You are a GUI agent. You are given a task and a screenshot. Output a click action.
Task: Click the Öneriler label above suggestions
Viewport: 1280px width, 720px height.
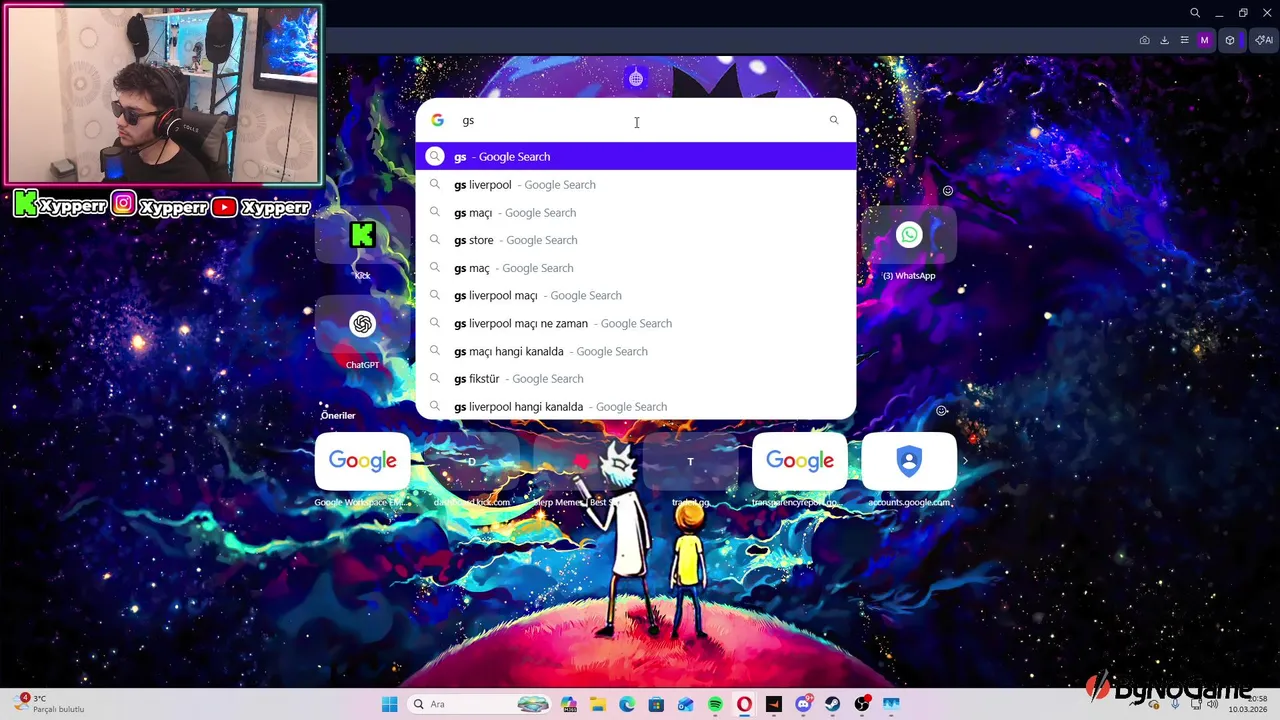click(338, 415)
